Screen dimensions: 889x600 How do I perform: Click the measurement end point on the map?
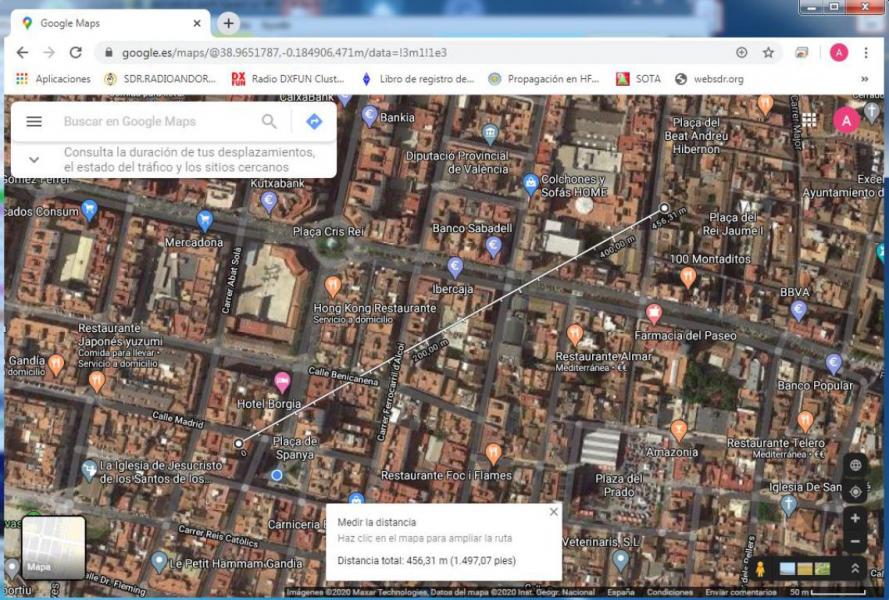pos(664,208)
